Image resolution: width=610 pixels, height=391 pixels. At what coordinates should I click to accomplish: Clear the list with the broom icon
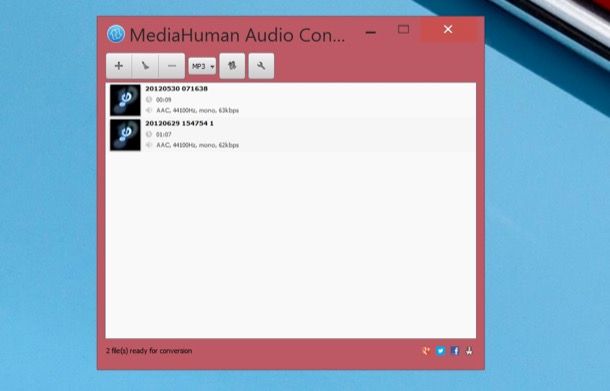(145, 66)
